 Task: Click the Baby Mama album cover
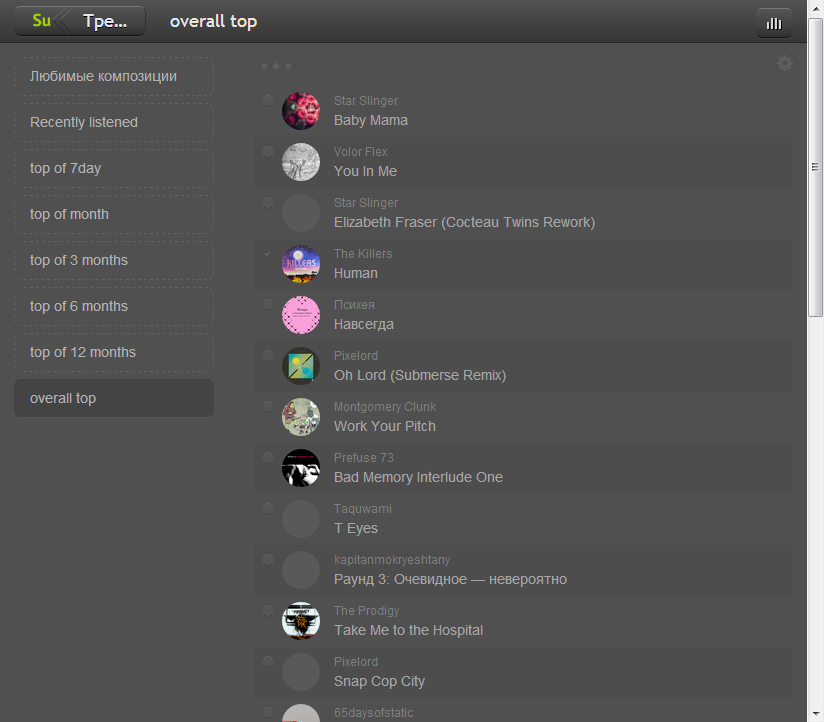(301, 111)
